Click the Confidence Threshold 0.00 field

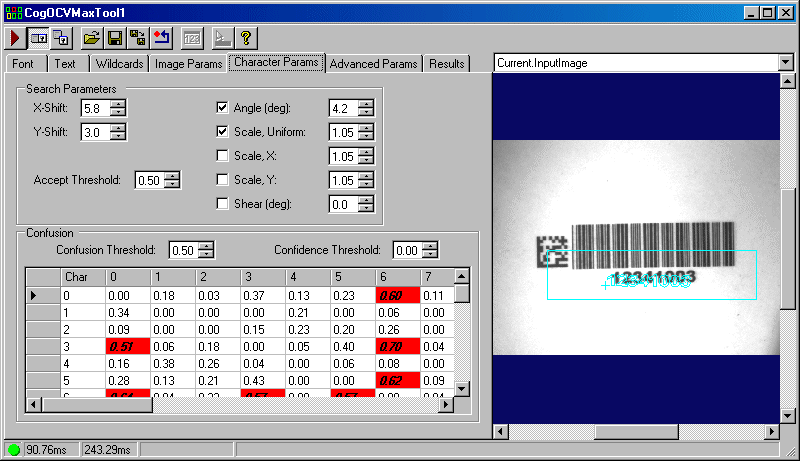coord(408,250)
